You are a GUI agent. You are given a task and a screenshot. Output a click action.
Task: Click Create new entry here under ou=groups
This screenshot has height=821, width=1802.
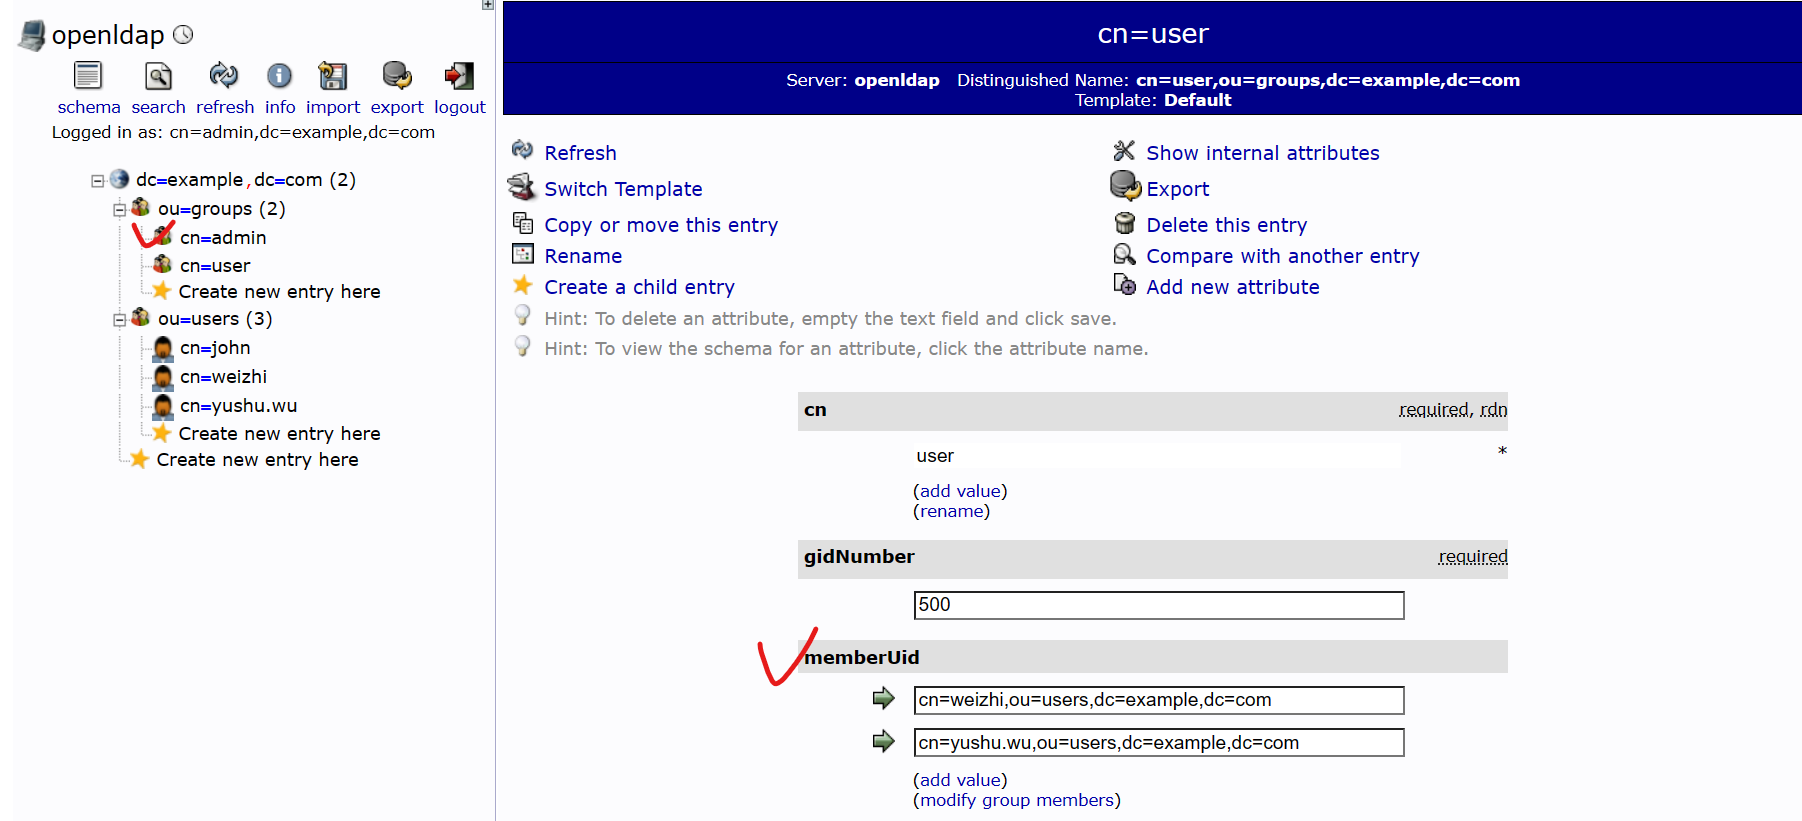[x=279, y=292]
